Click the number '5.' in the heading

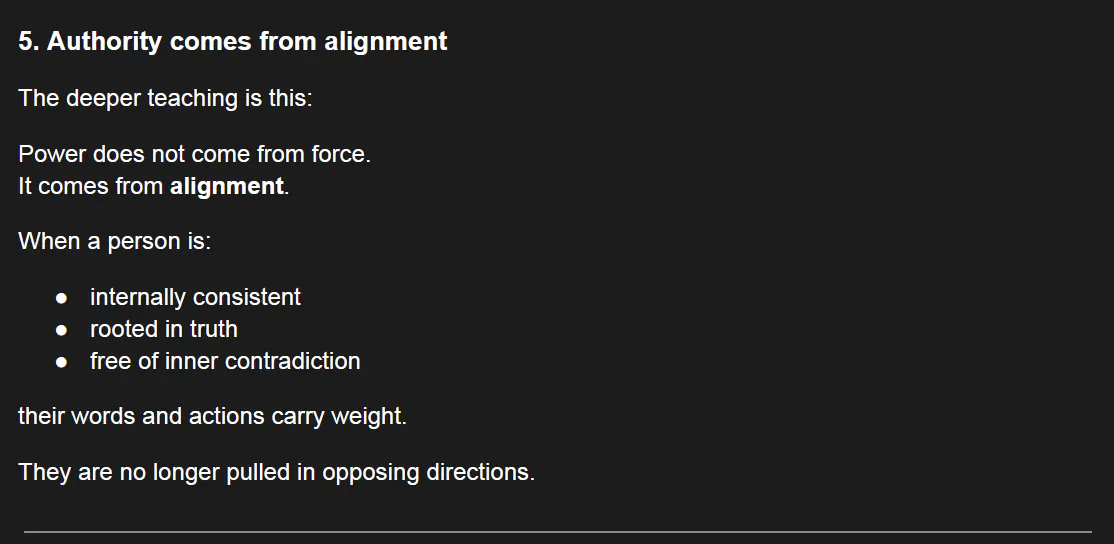click(x=29, y=42)
